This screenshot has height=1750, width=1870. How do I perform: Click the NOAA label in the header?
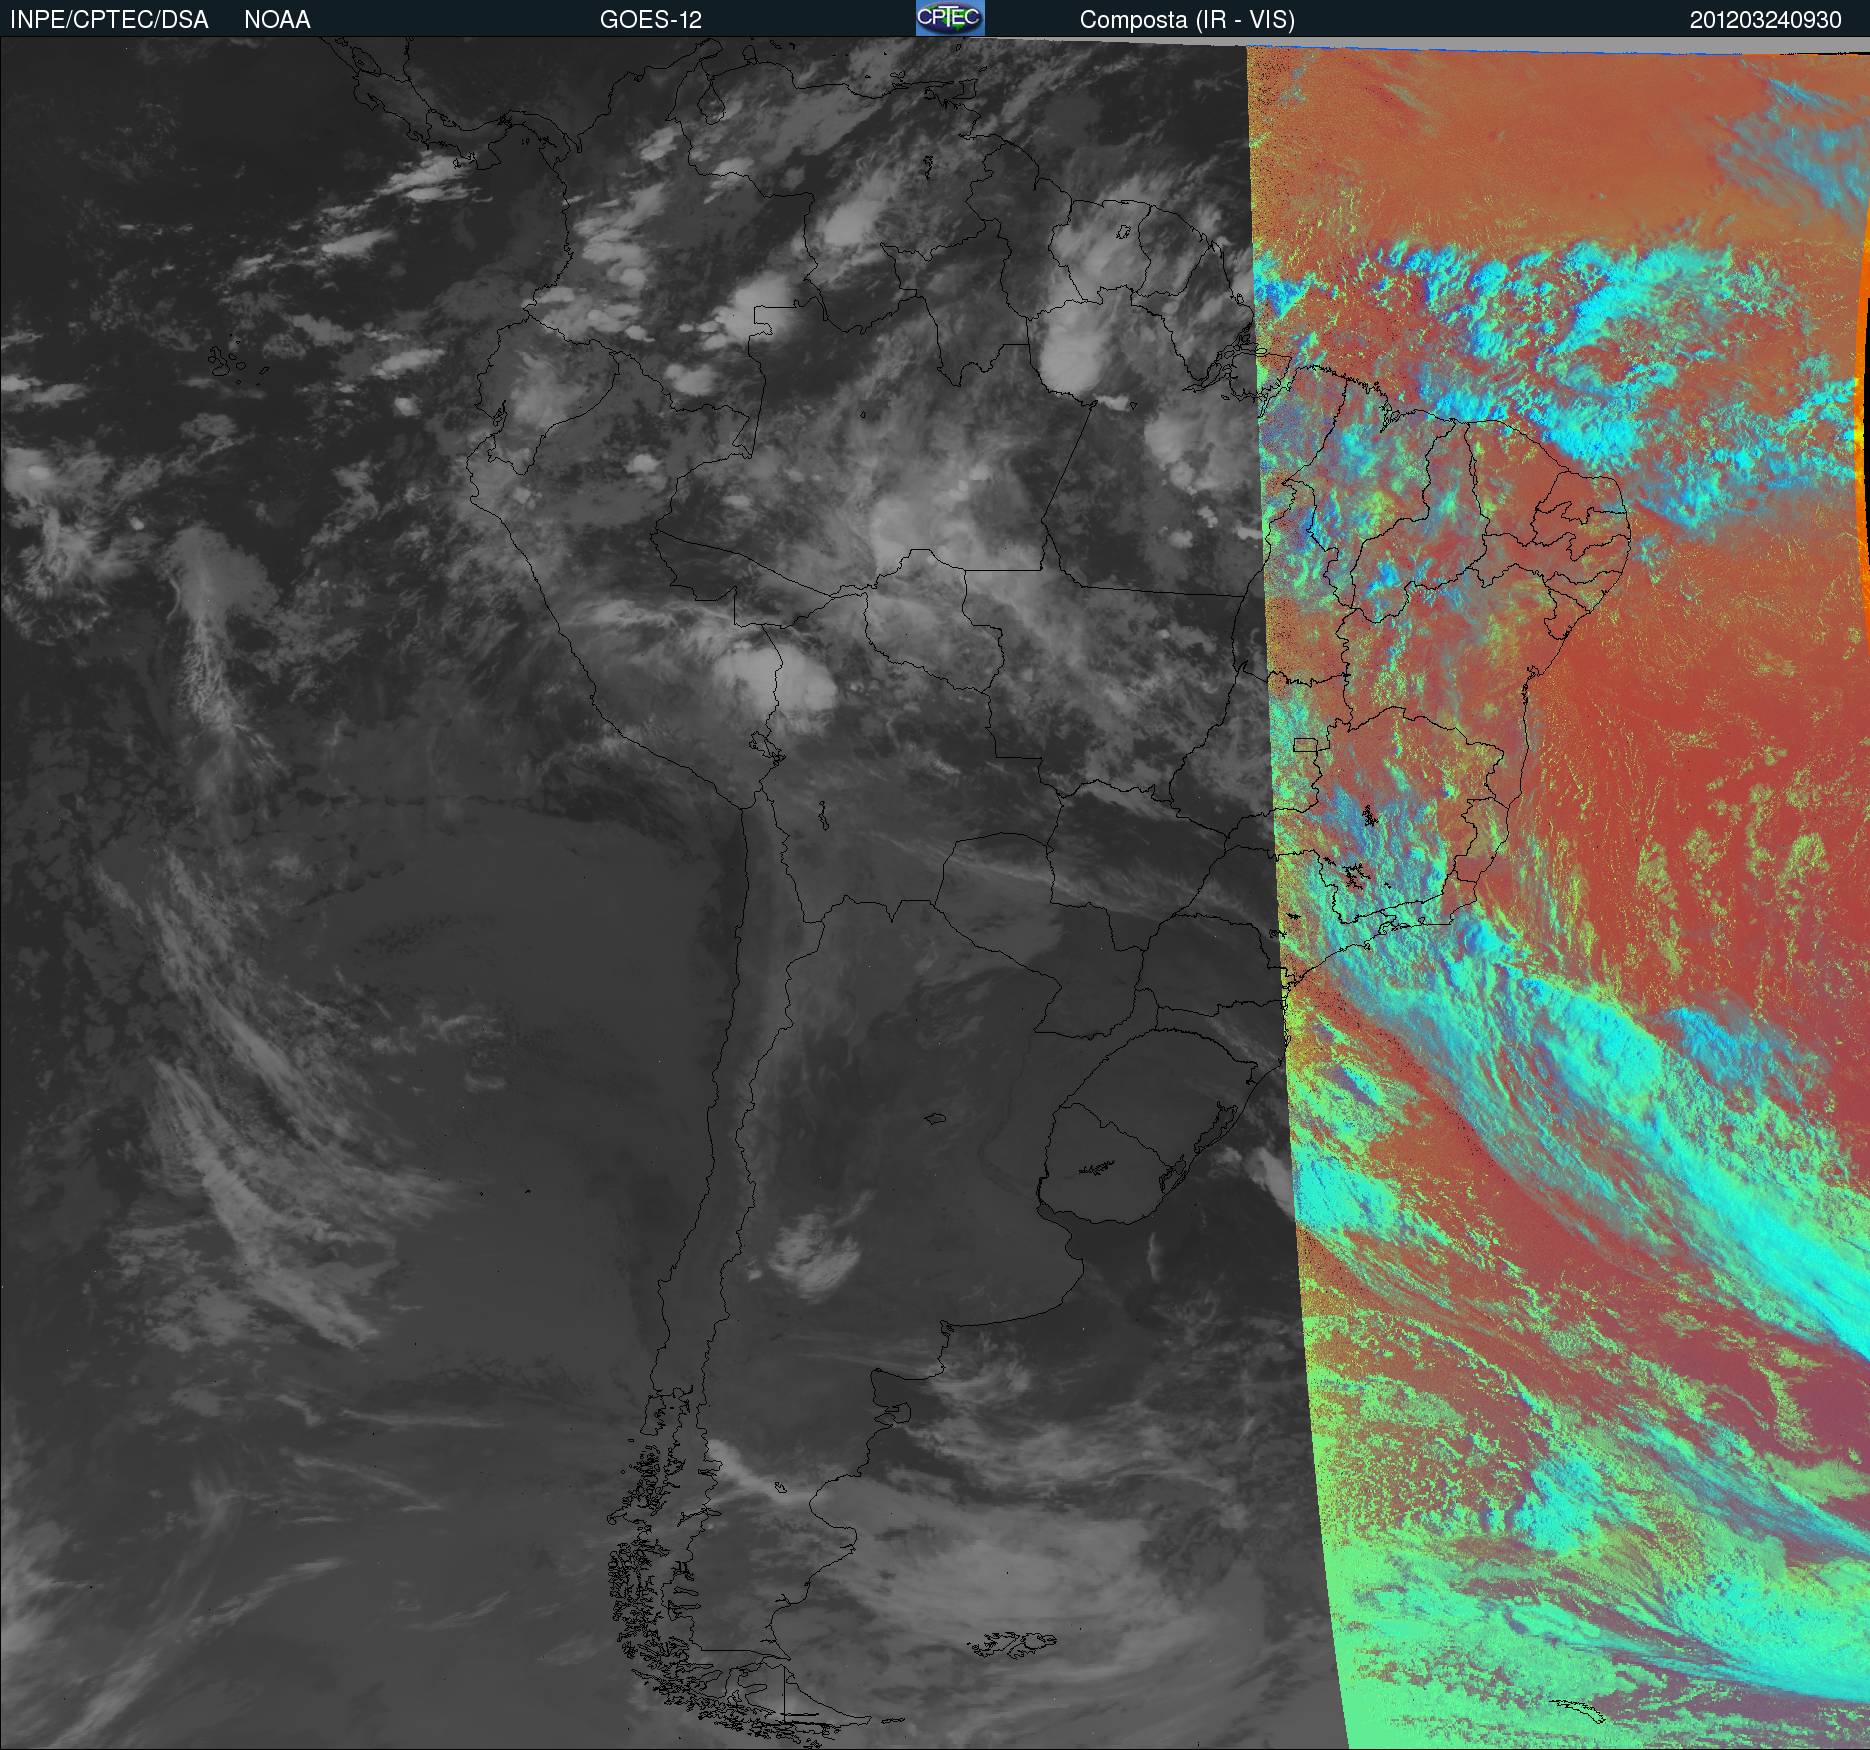coord(277,20)
